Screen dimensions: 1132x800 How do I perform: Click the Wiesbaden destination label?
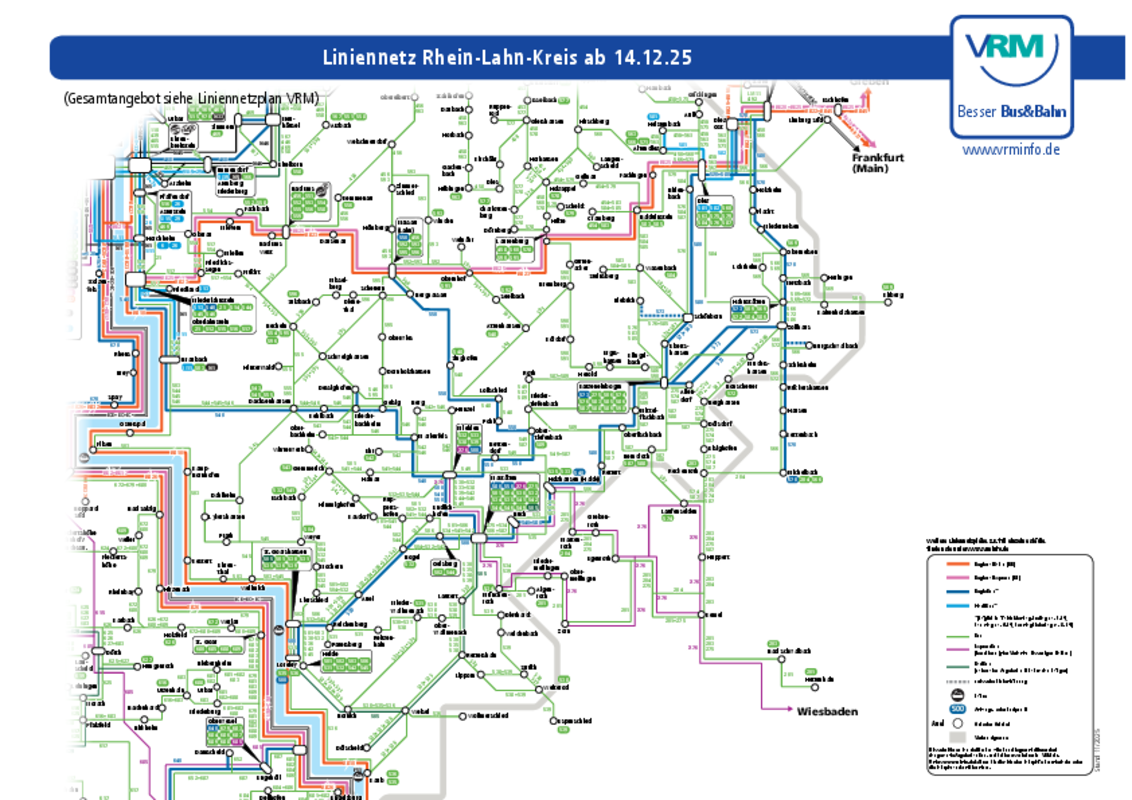tap(828, 712)
